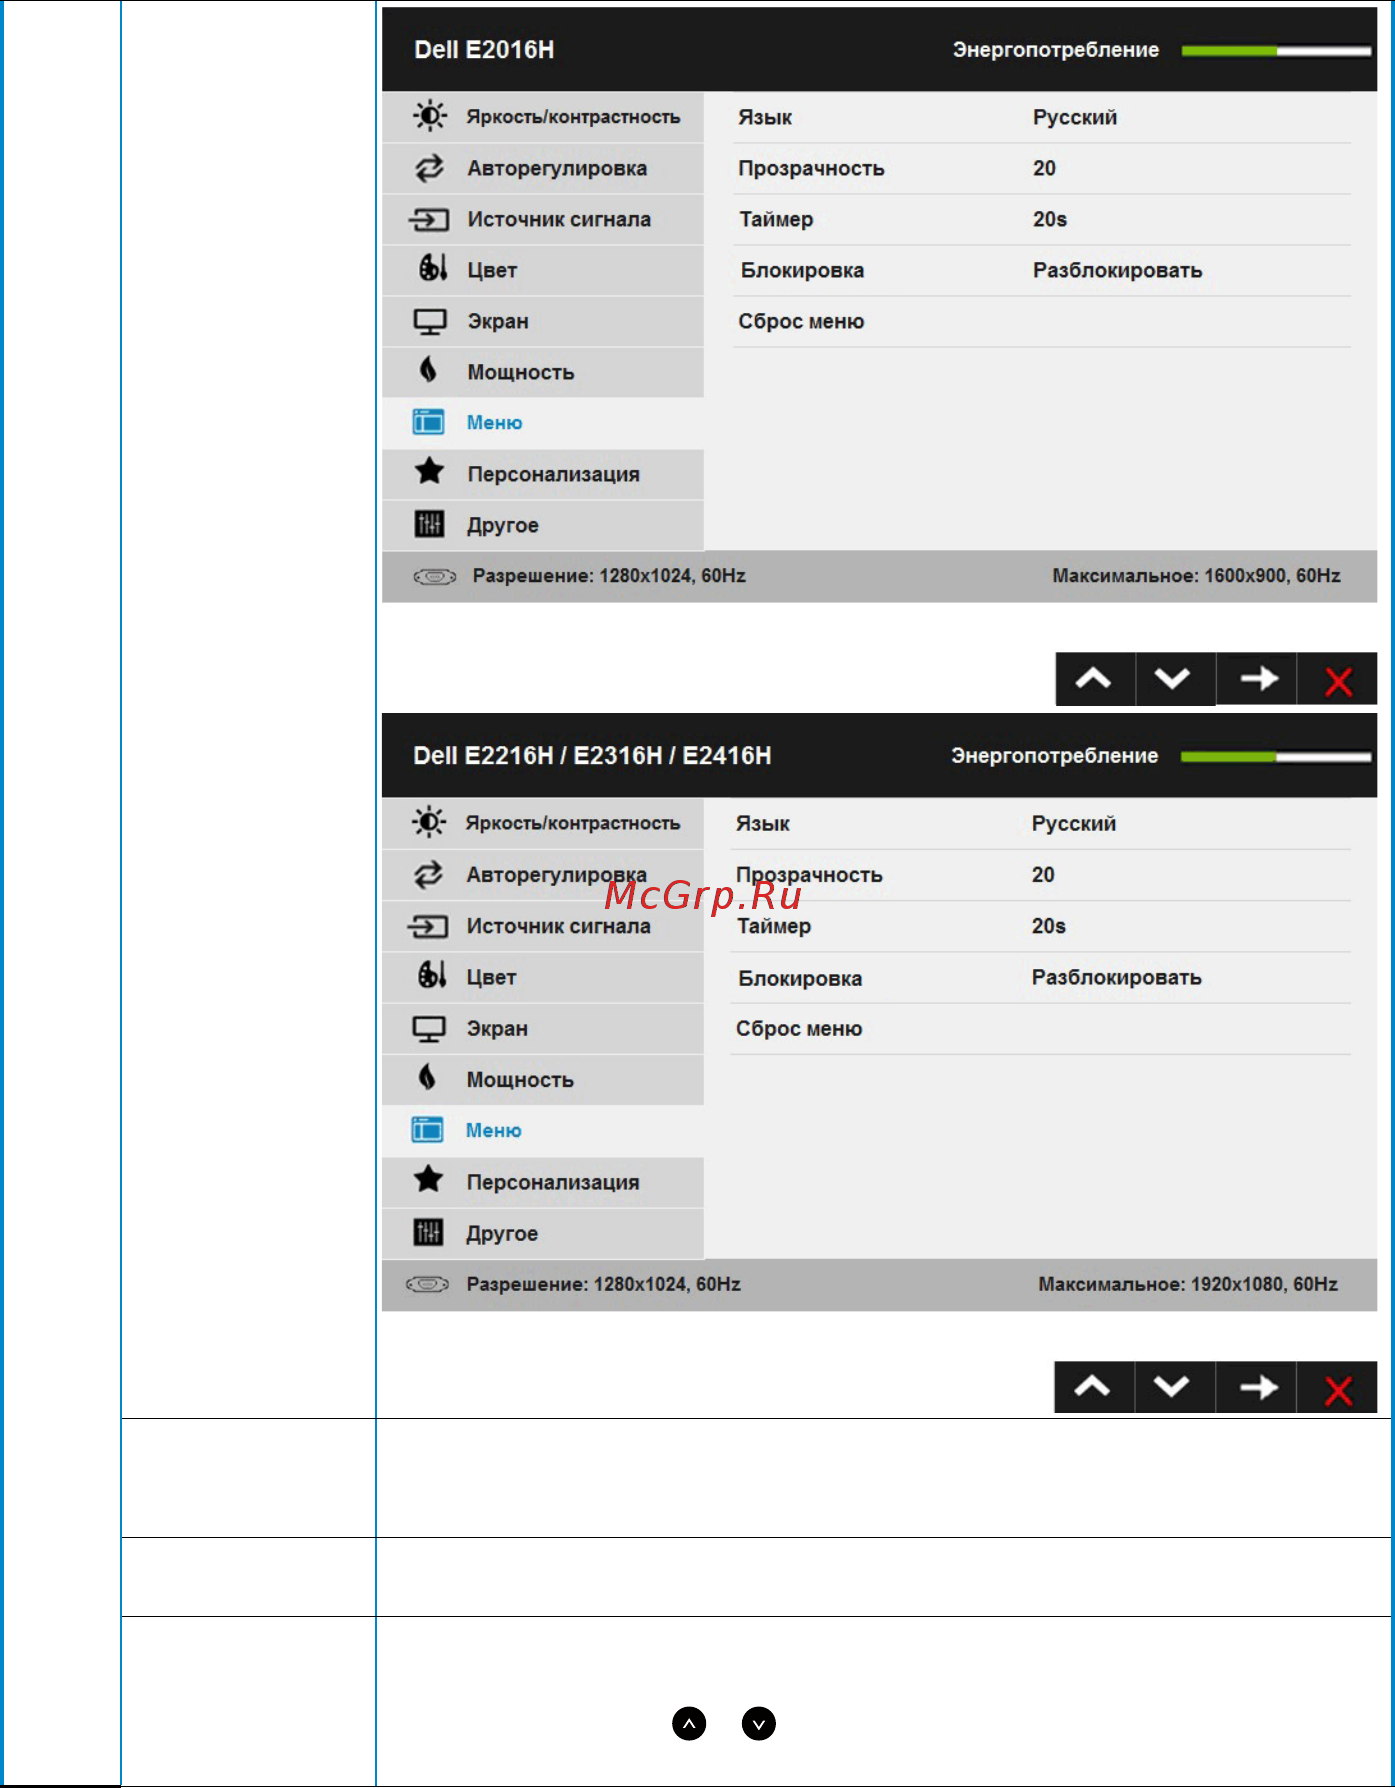This screenshot has width=1395, height=1788.
Task: Click Разблокировать value in E2016H menu
Action: (x=1117, y=270)
